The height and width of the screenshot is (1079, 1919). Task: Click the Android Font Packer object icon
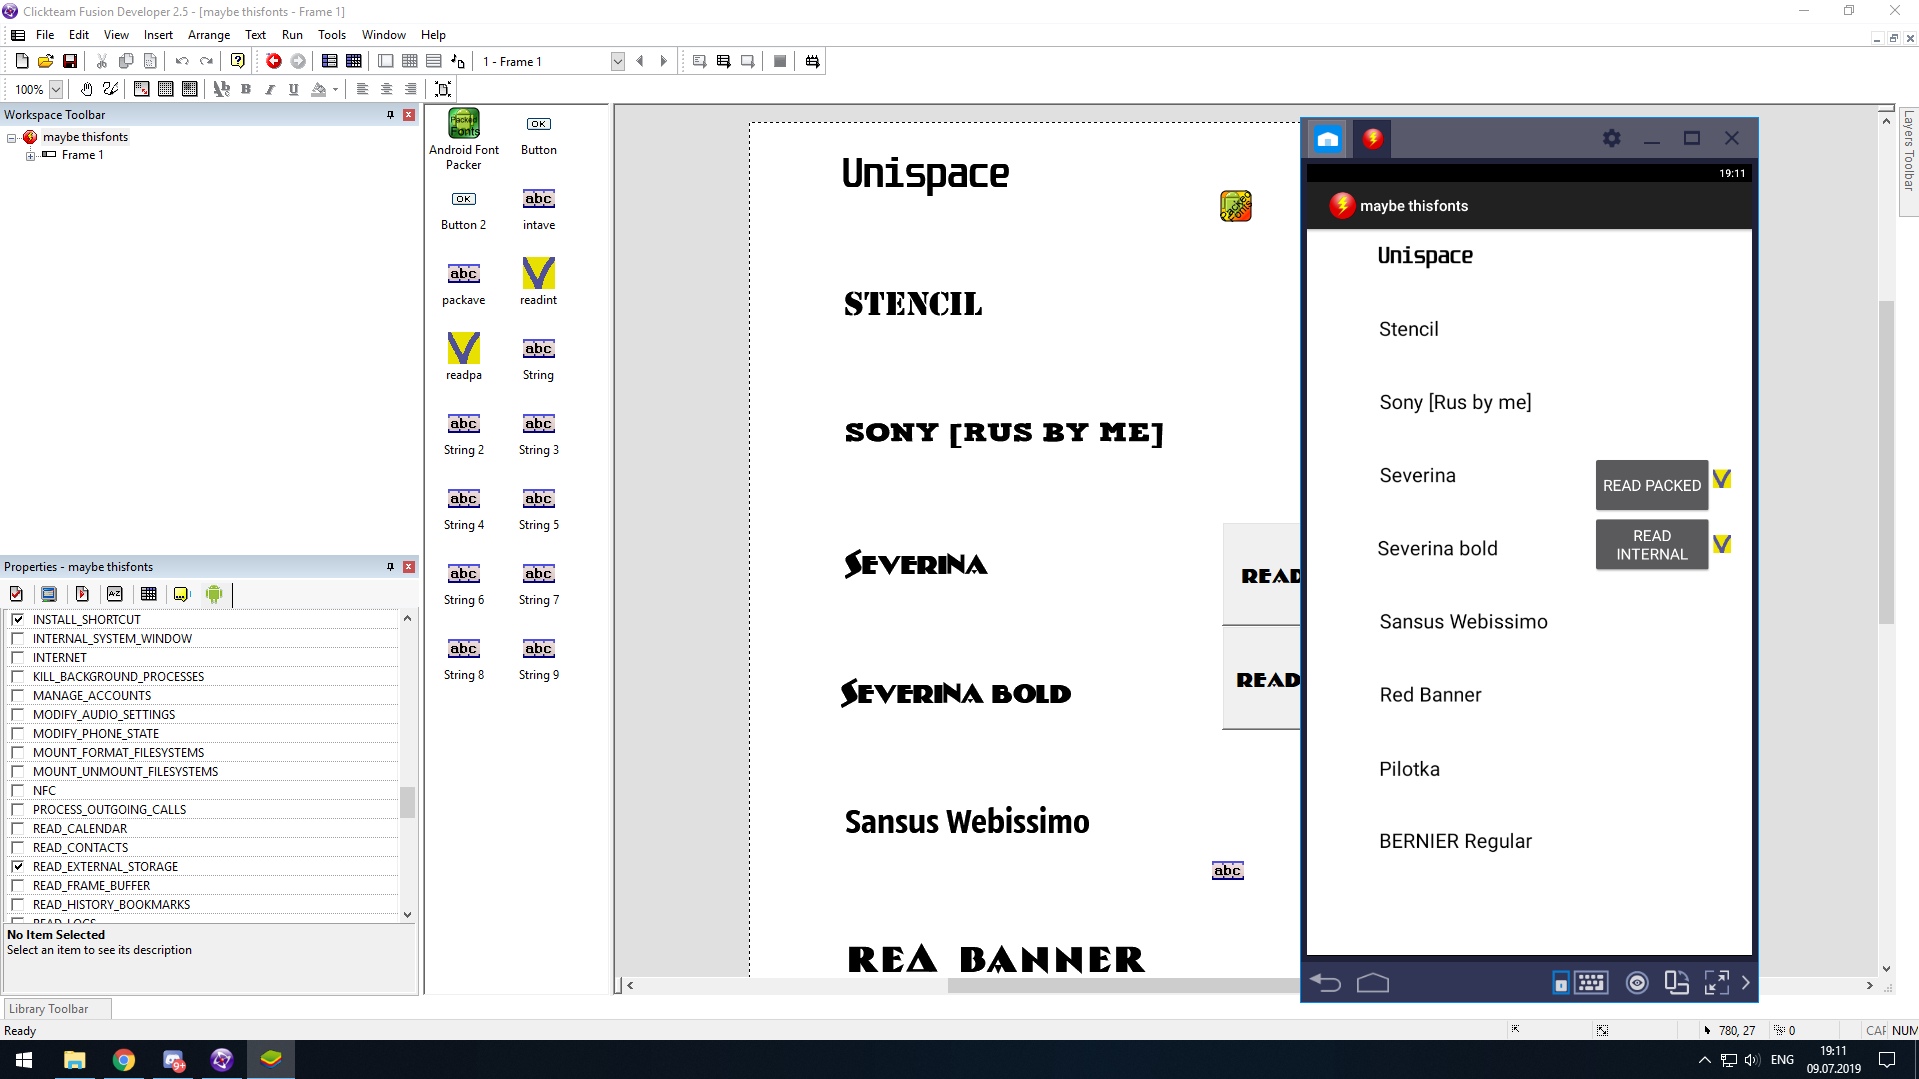pyautogui.click(x=463, y=124)
